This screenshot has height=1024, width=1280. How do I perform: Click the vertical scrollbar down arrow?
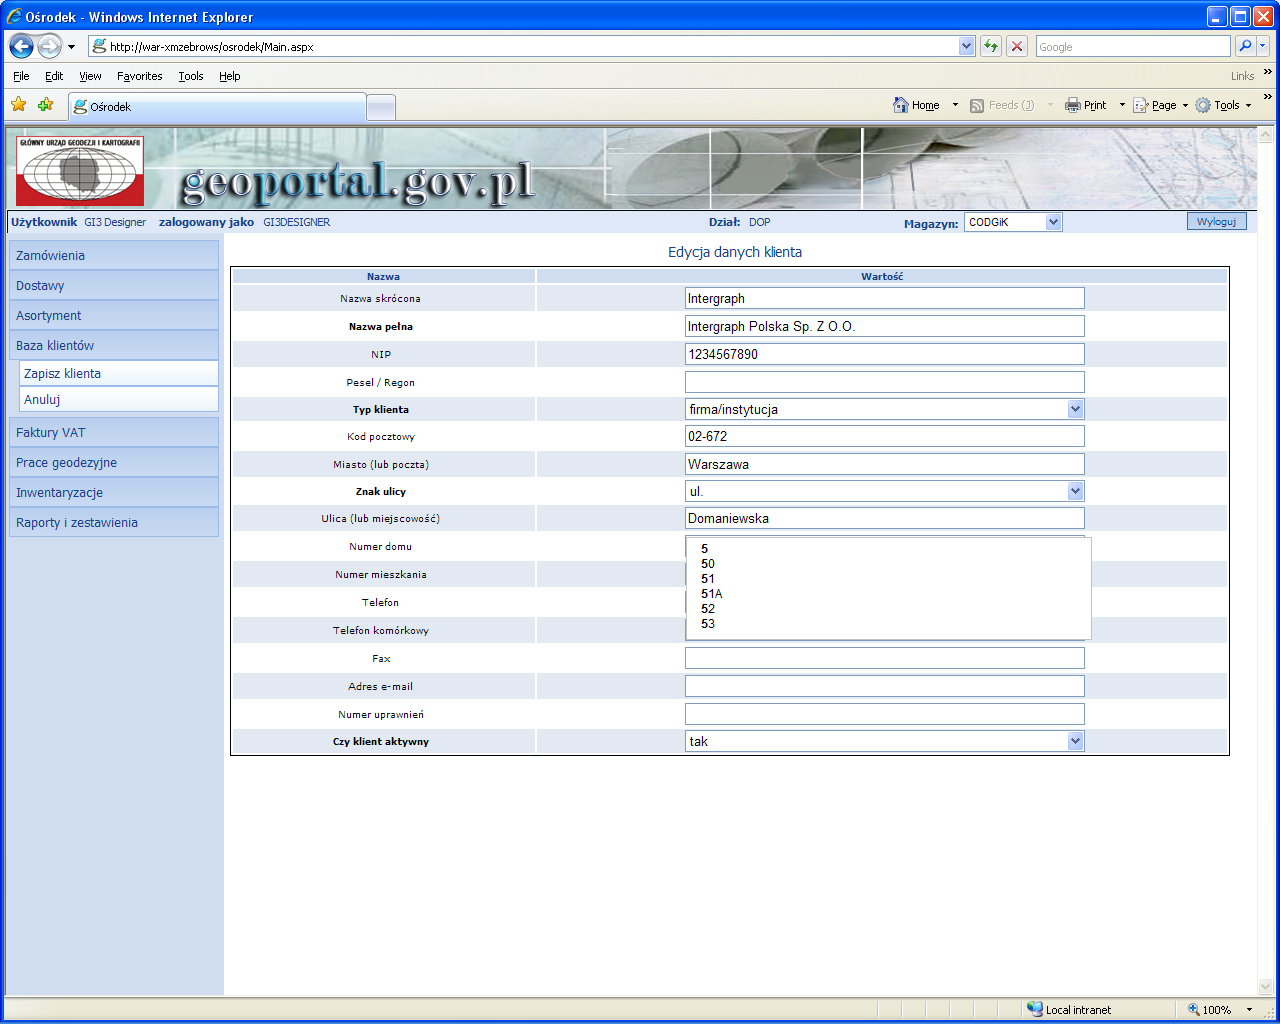[x=1265, y=986]
